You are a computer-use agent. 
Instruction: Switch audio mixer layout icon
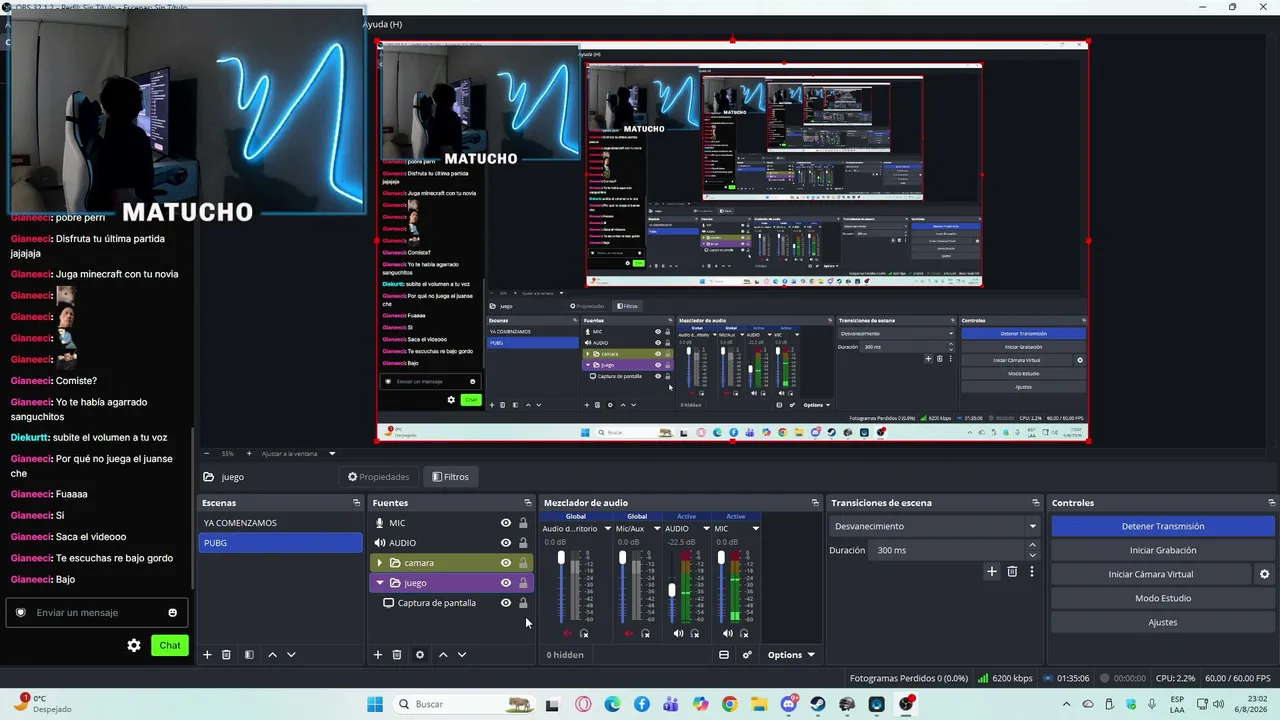[x=724, y=655]
